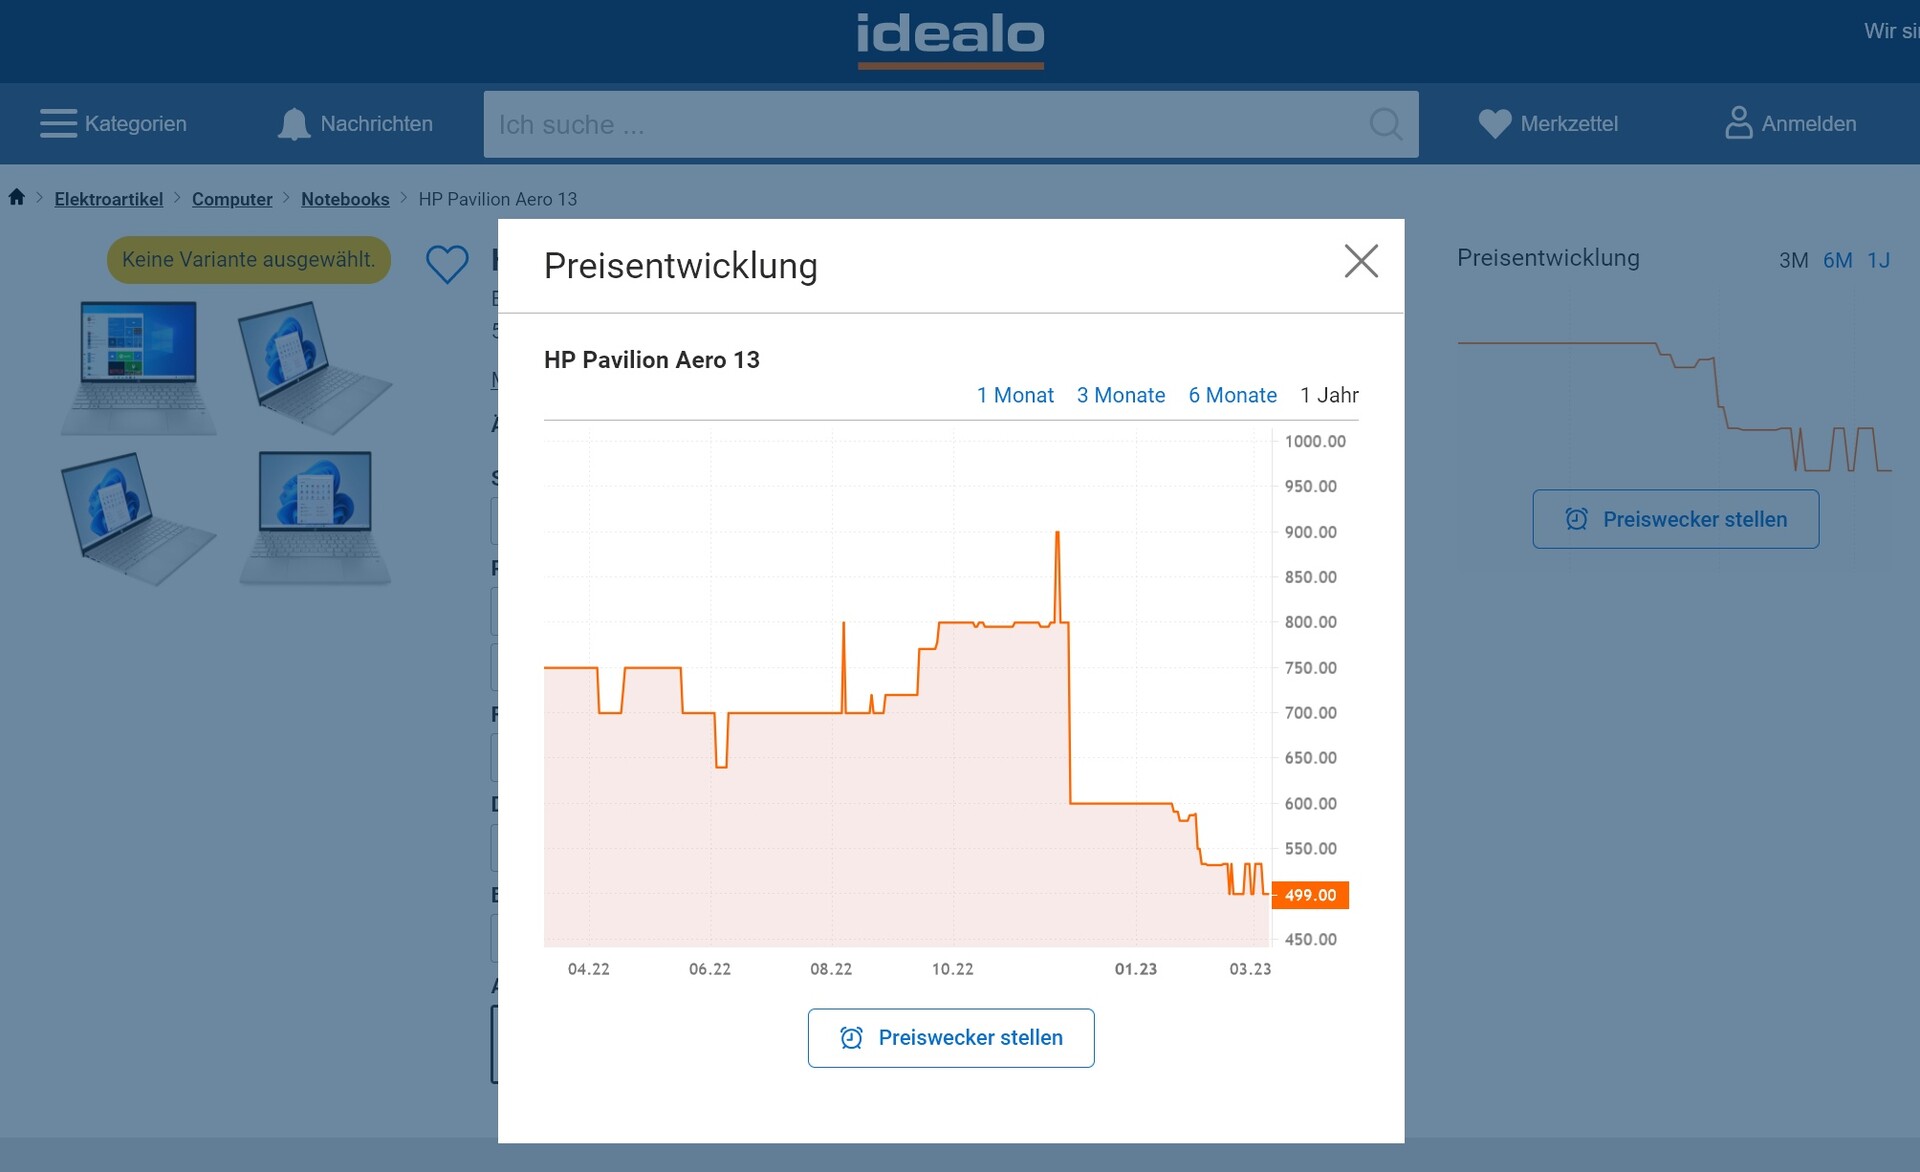Click the first laptop product thumbnail
Viewport: 1920px width, 1172px height.
click(x=139, y=367)
